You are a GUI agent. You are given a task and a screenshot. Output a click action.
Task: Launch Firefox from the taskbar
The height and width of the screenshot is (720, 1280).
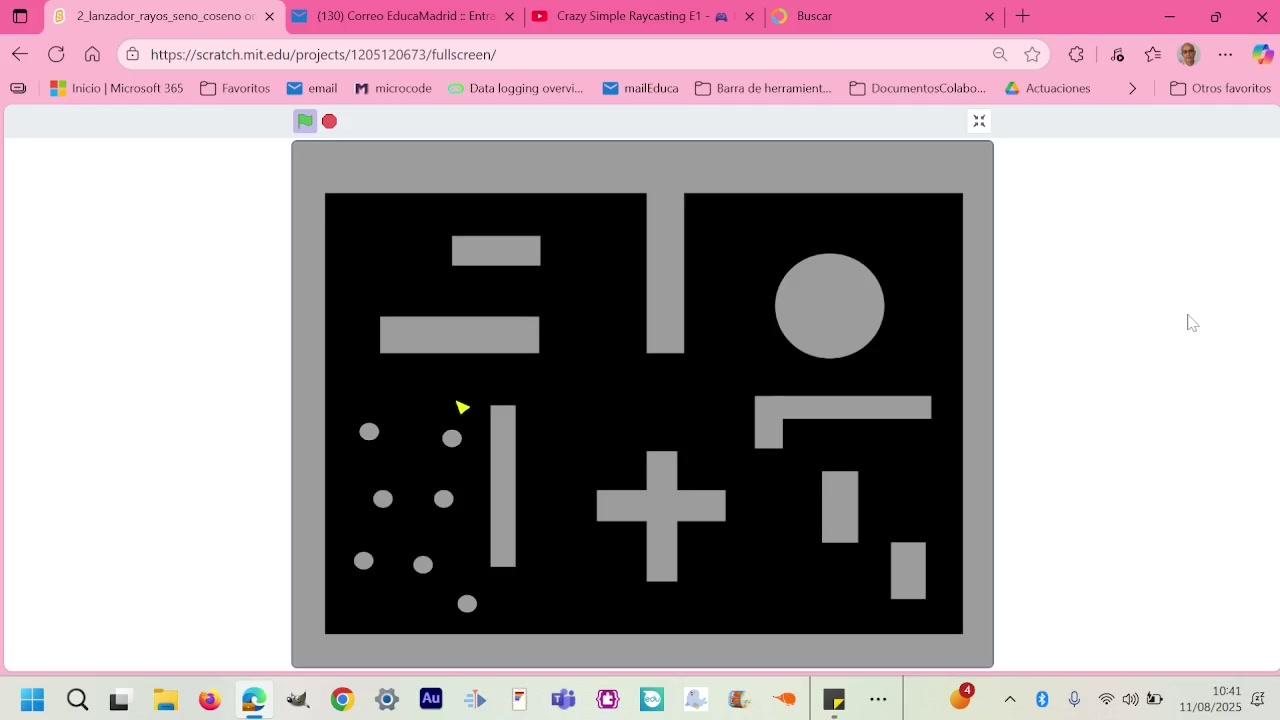(209, 699)
